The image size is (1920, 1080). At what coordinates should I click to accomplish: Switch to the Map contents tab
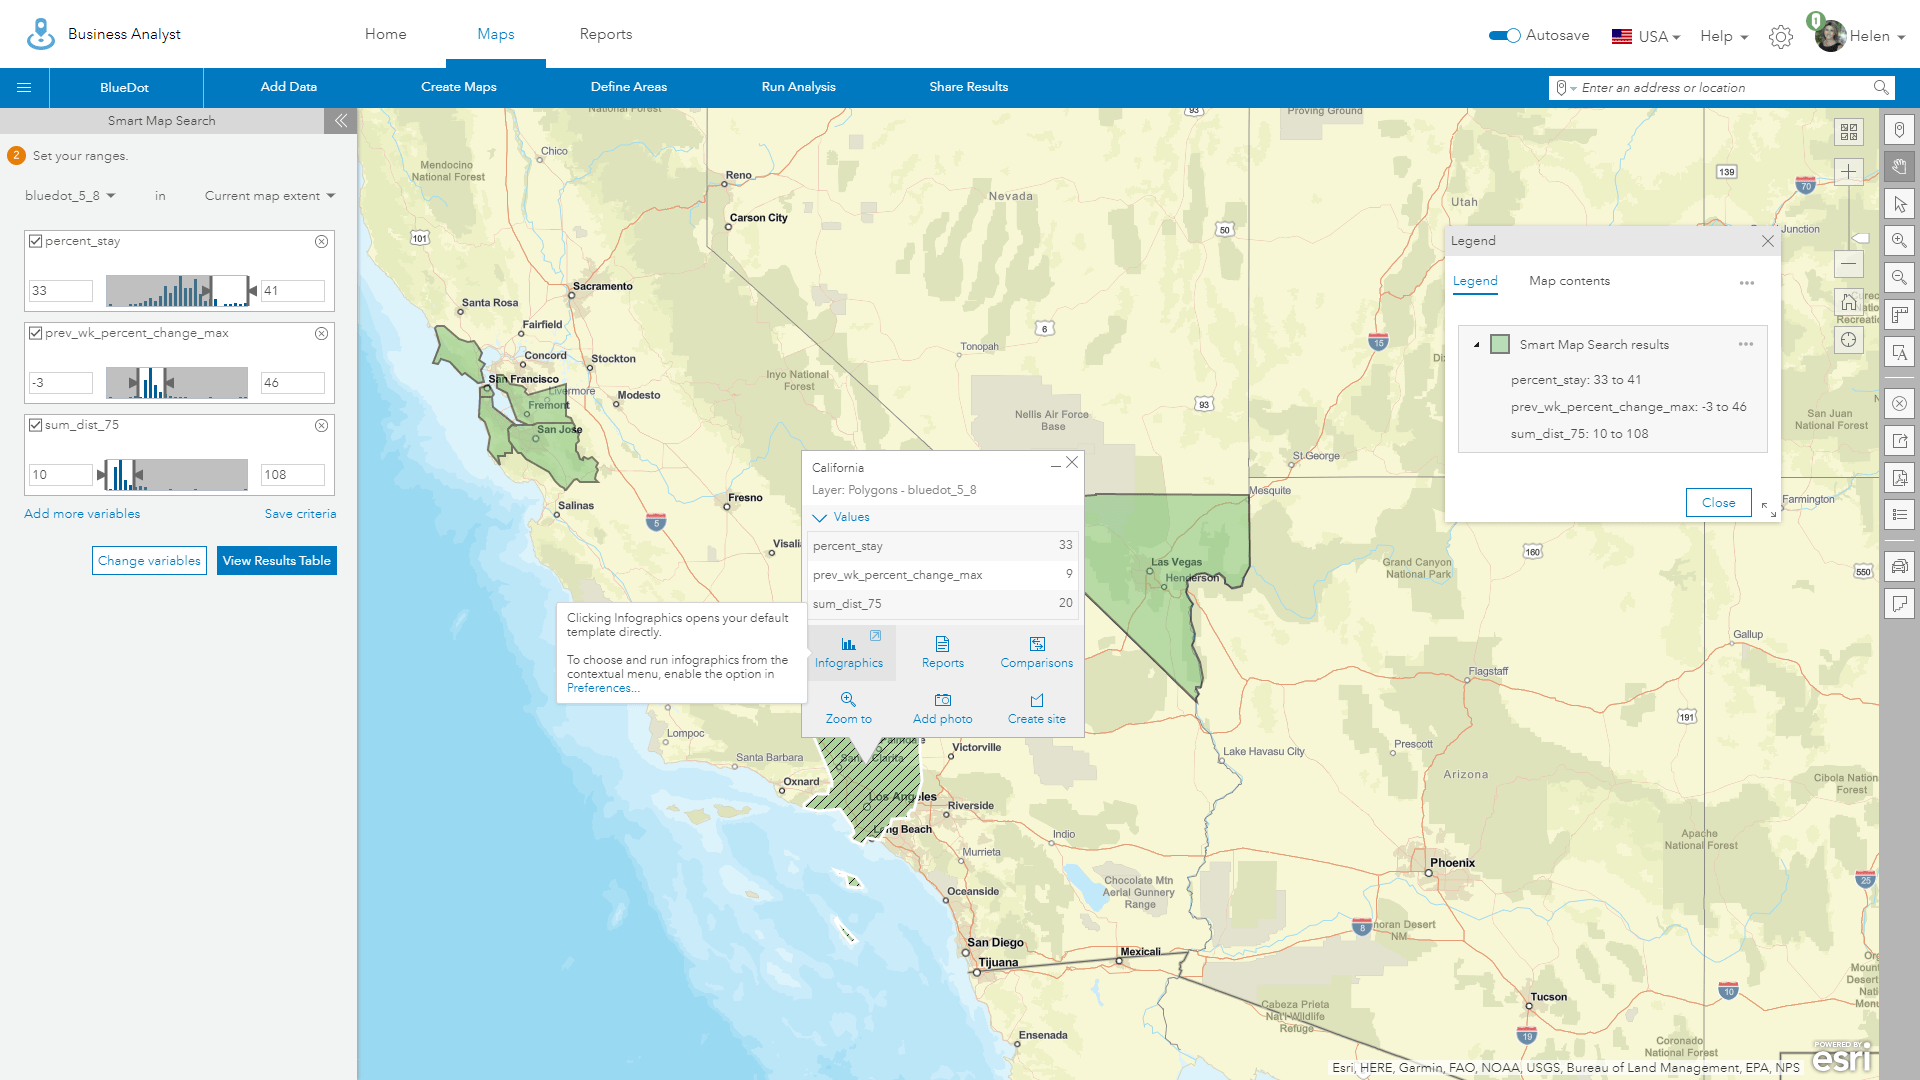pyautogui.click(x=1569, y=281)
